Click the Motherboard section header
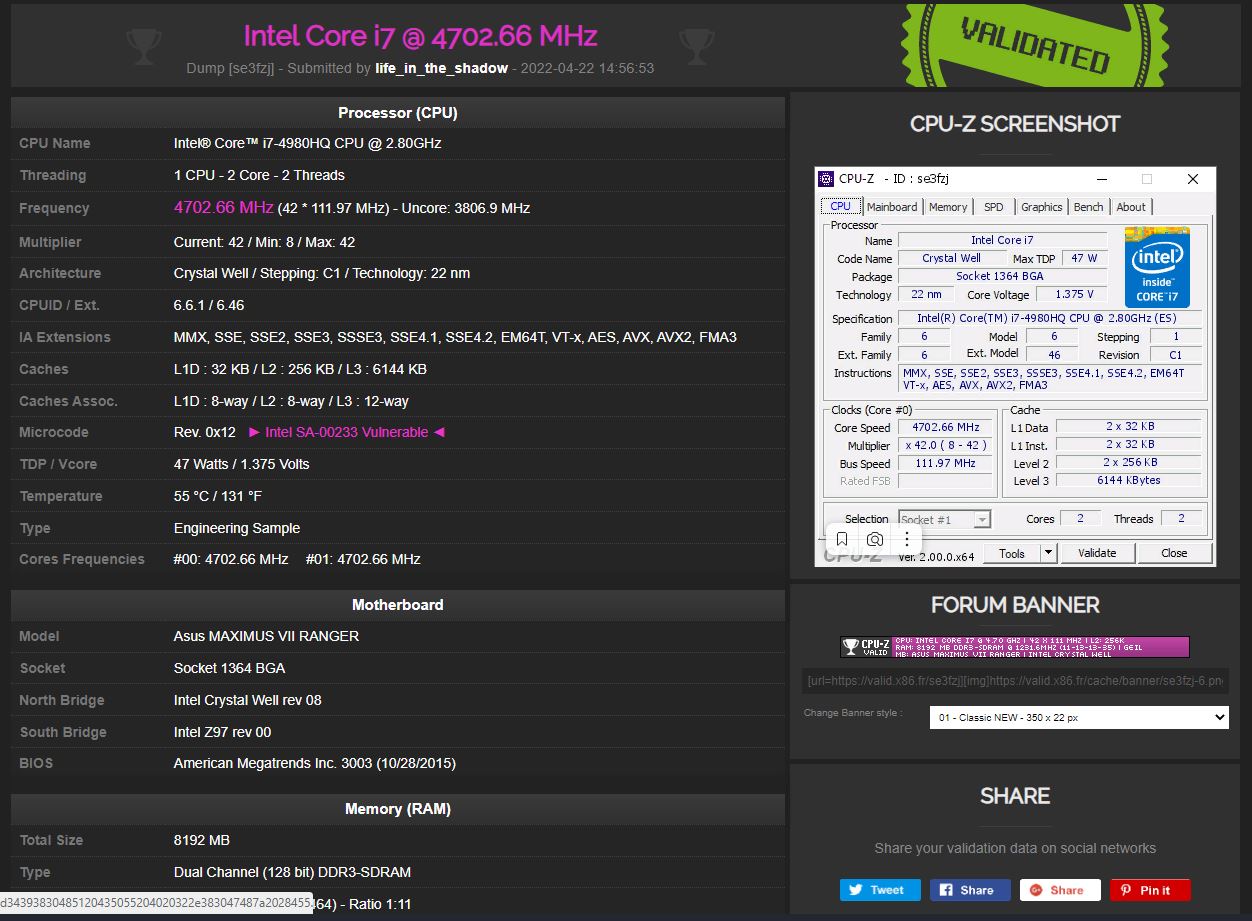The image size is (1252, 921). tap(398, 605)
